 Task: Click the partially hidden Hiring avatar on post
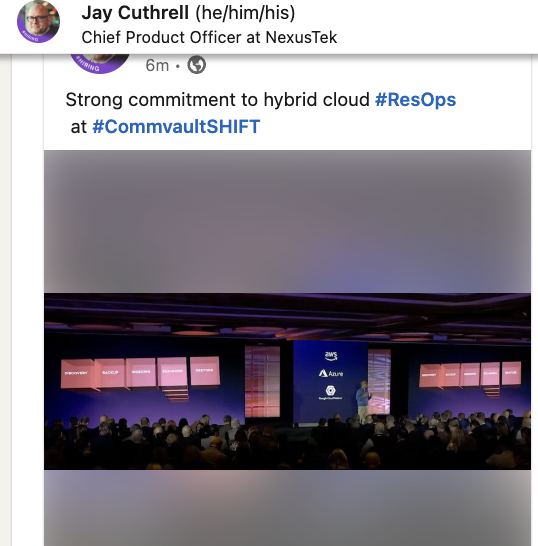100,64
